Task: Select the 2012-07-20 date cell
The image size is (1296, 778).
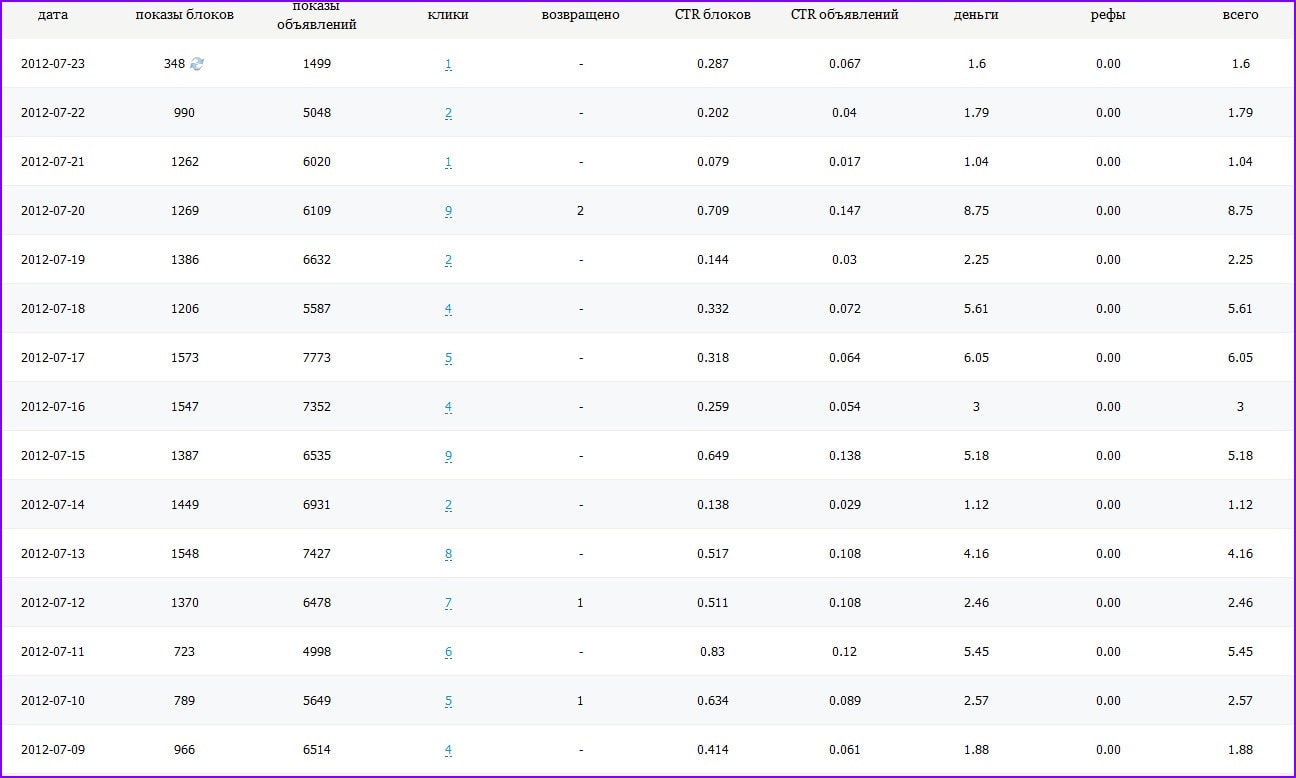Action: (53, 211)
